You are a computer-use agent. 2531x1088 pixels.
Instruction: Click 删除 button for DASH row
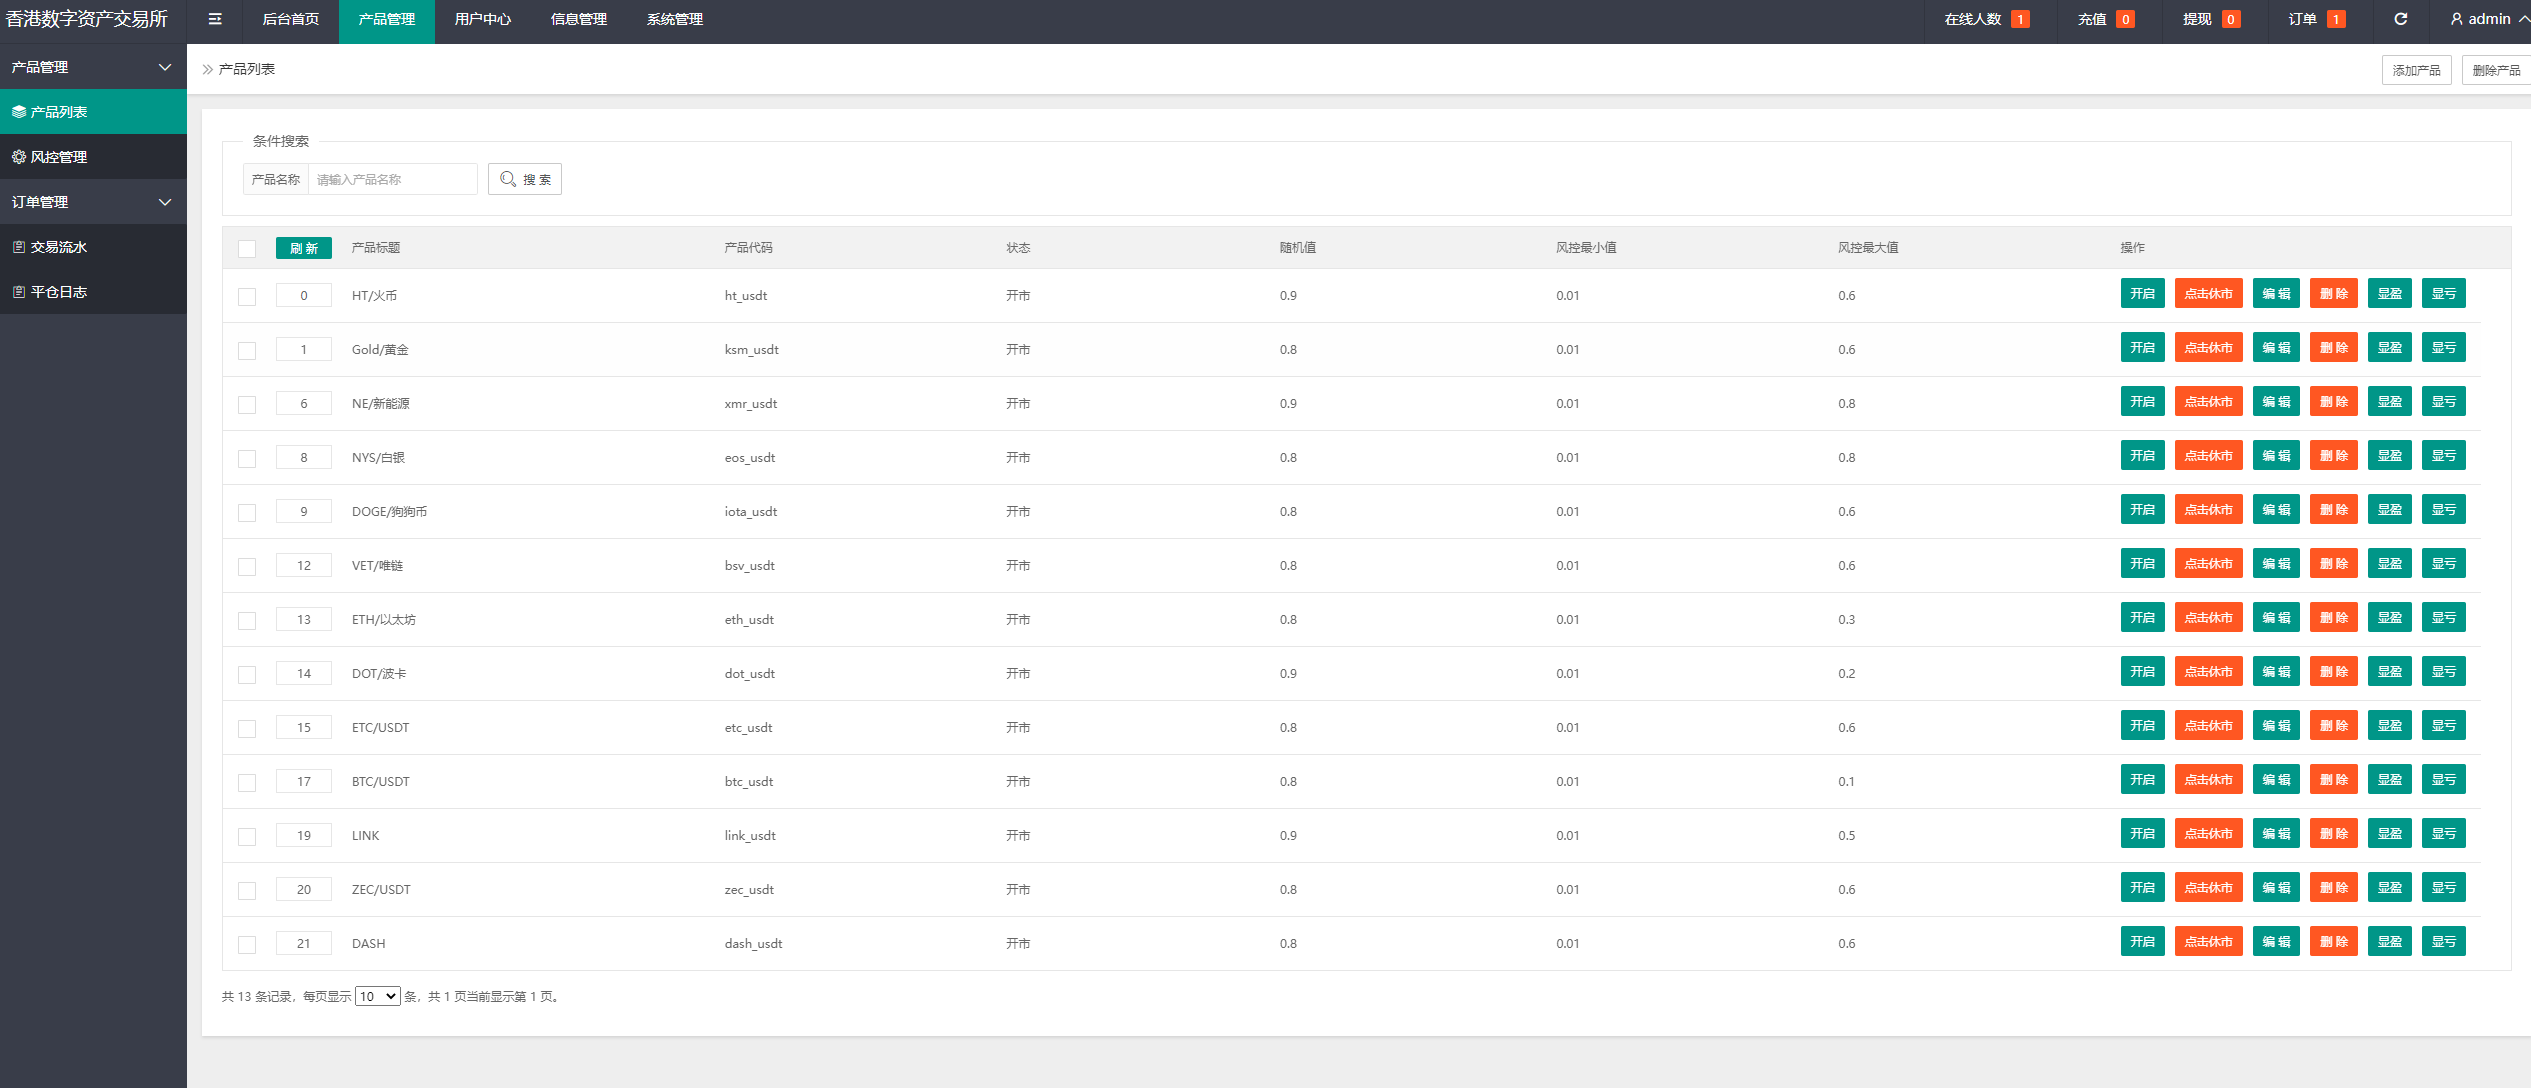tap(2332, 942)
